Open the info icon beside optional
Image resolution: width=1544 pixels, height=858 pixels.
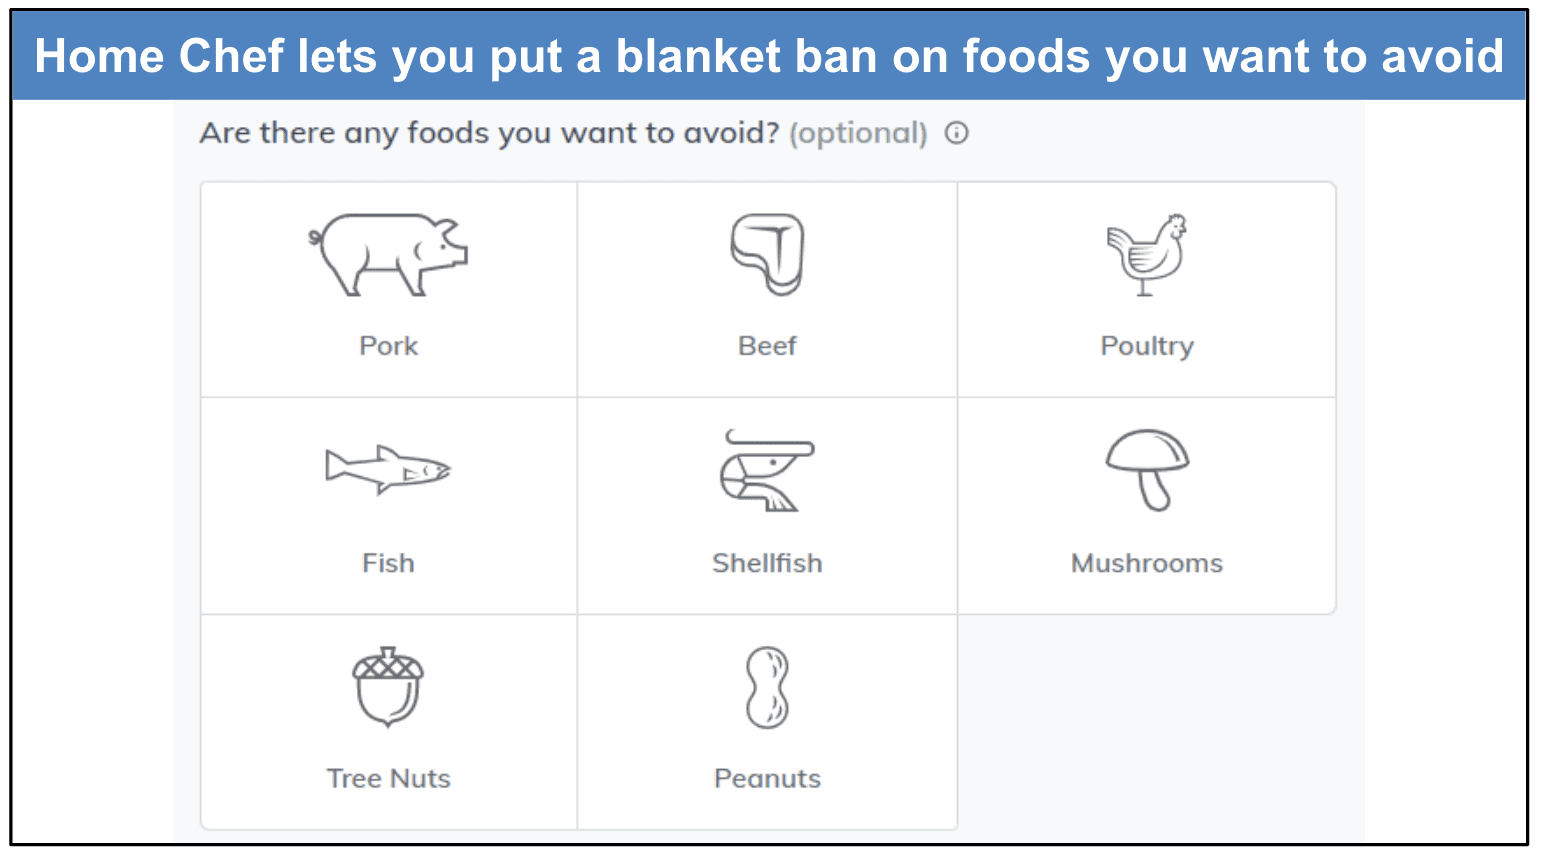pos(957,133)
